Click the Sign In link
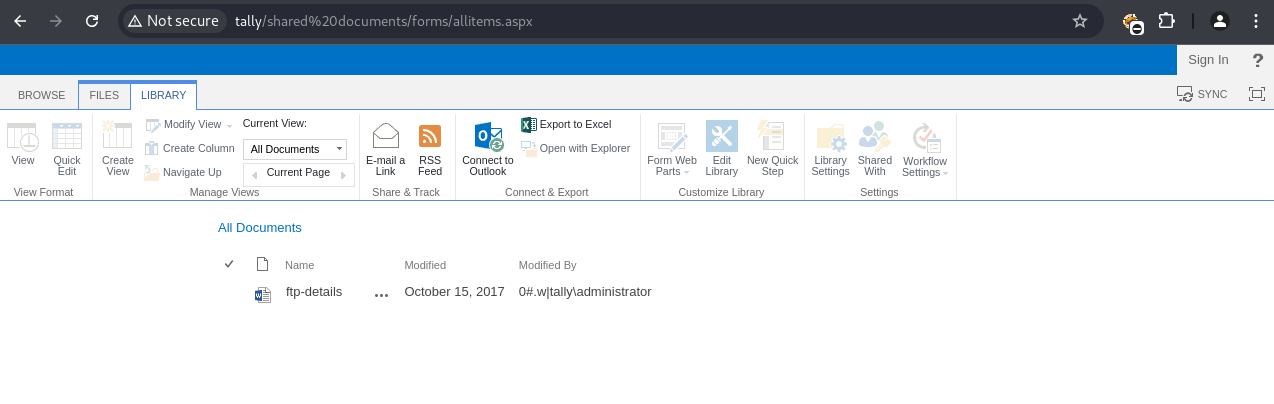1274x404 pixels. (1208, 59)
